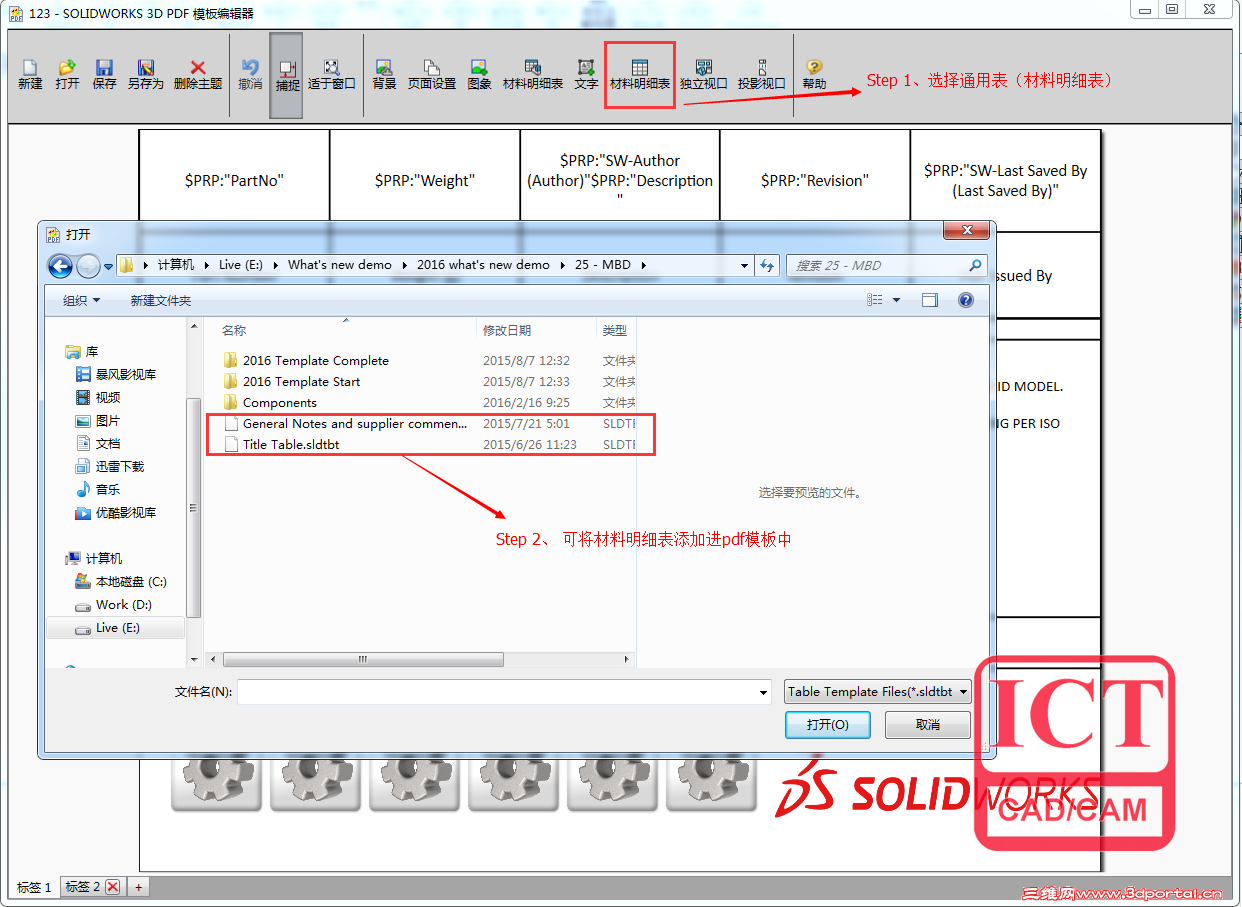Expand the view options dropdown arrow
Image resolution: width=1242 pixels, height=907 pixels.
pyautogui.click(x=896, y=300)
